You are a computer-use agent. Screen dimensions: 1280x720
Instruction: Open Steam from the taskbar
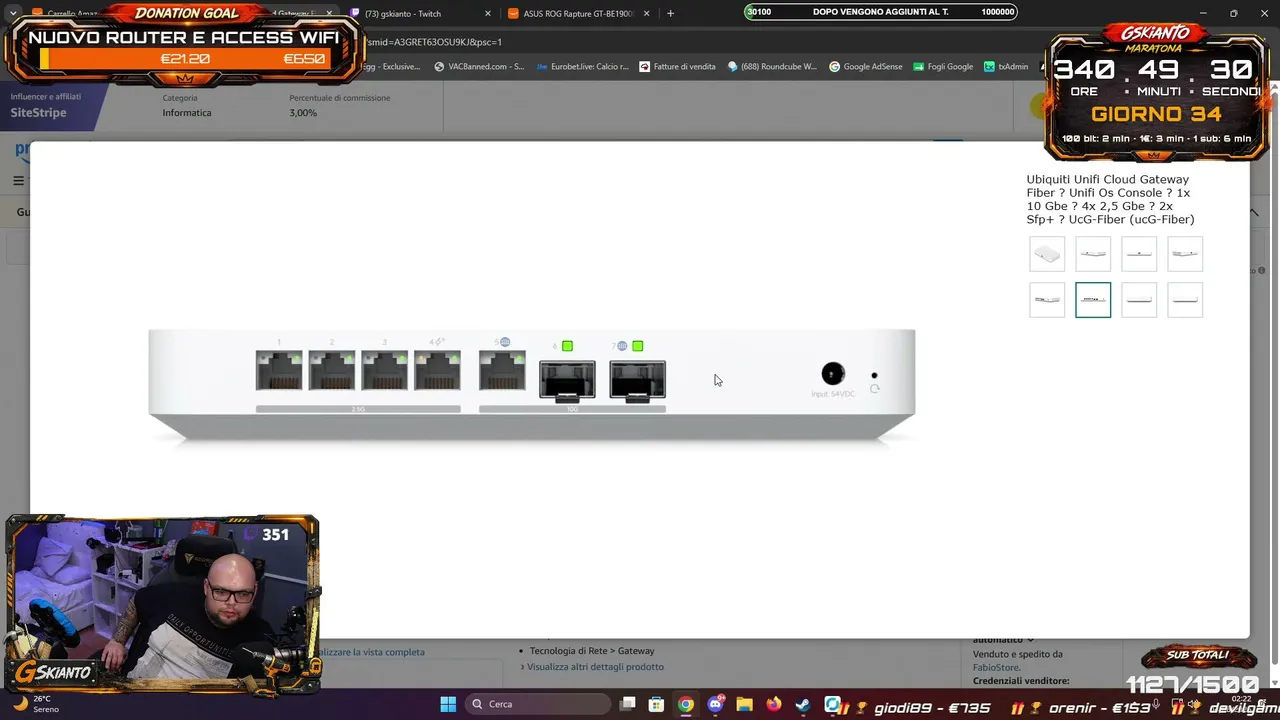point(802,704)
